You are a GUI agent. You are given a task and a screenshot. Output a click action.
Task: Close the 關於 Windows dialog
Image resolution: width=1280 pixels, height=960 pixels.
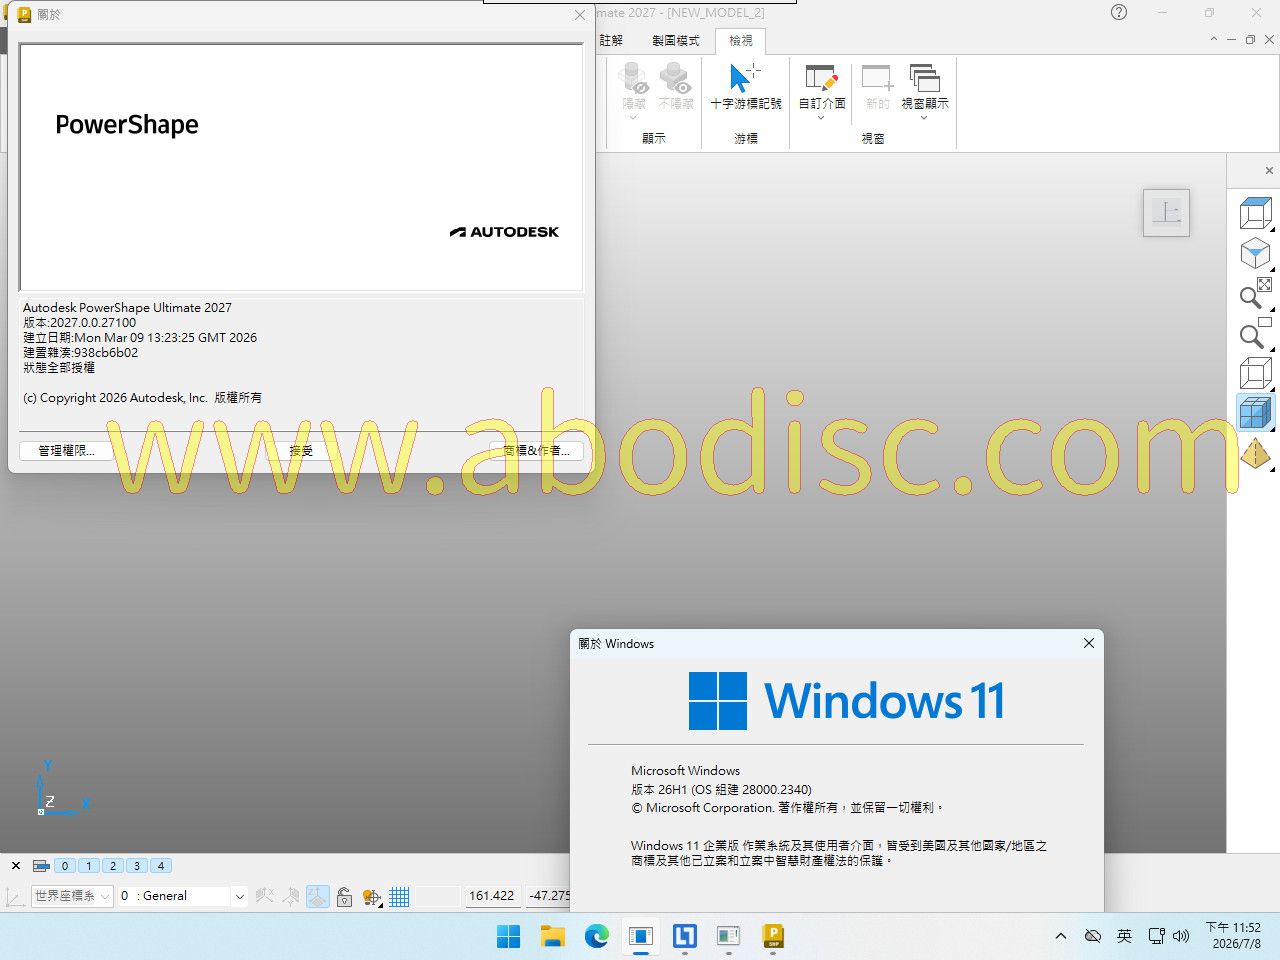point(1089,643)
